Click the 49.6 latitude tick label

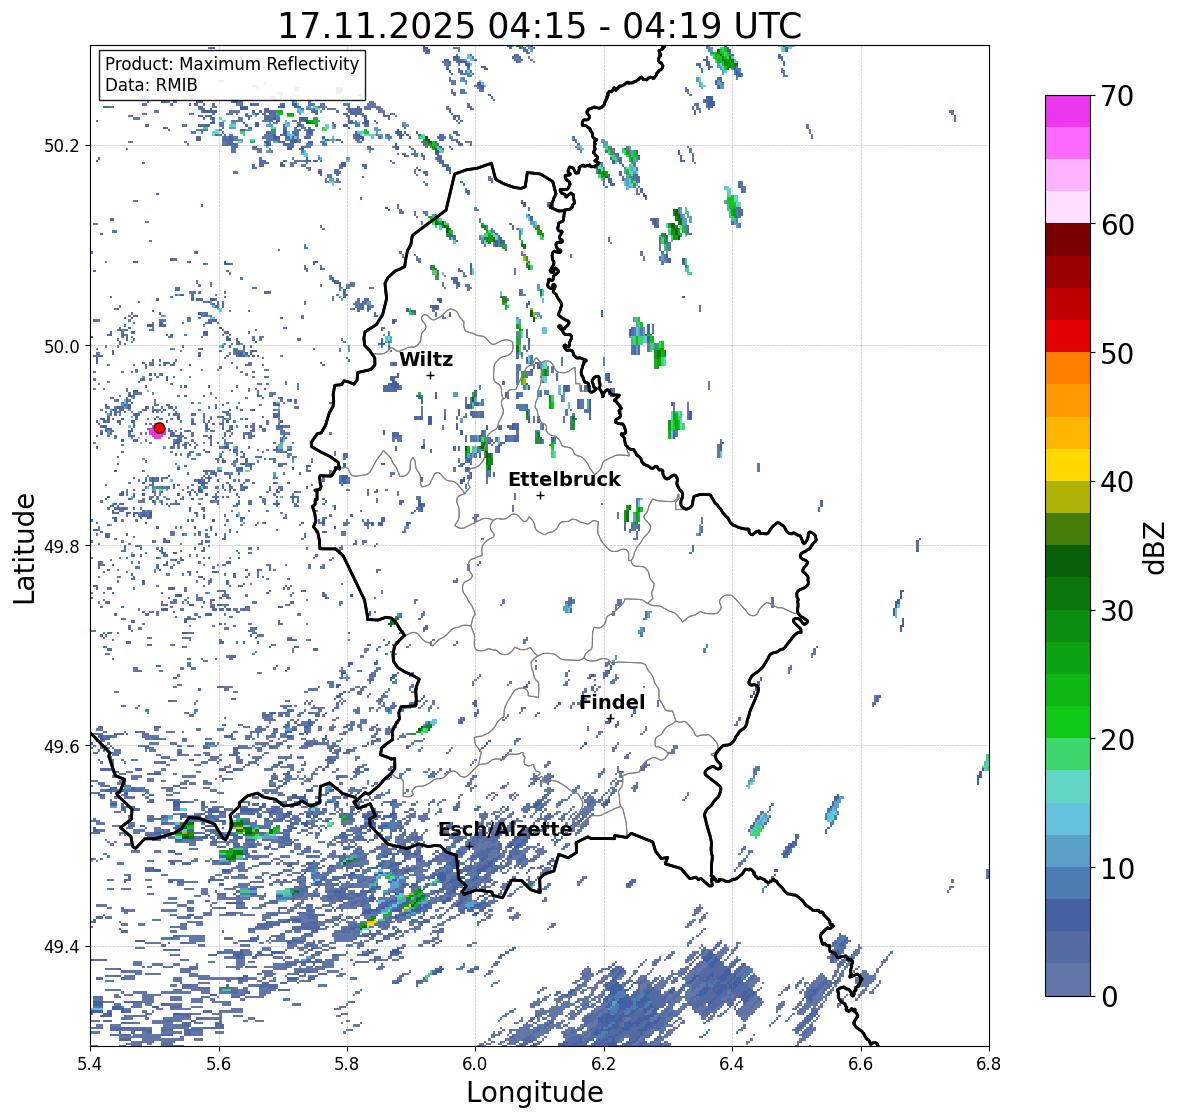tap(62, 746)
